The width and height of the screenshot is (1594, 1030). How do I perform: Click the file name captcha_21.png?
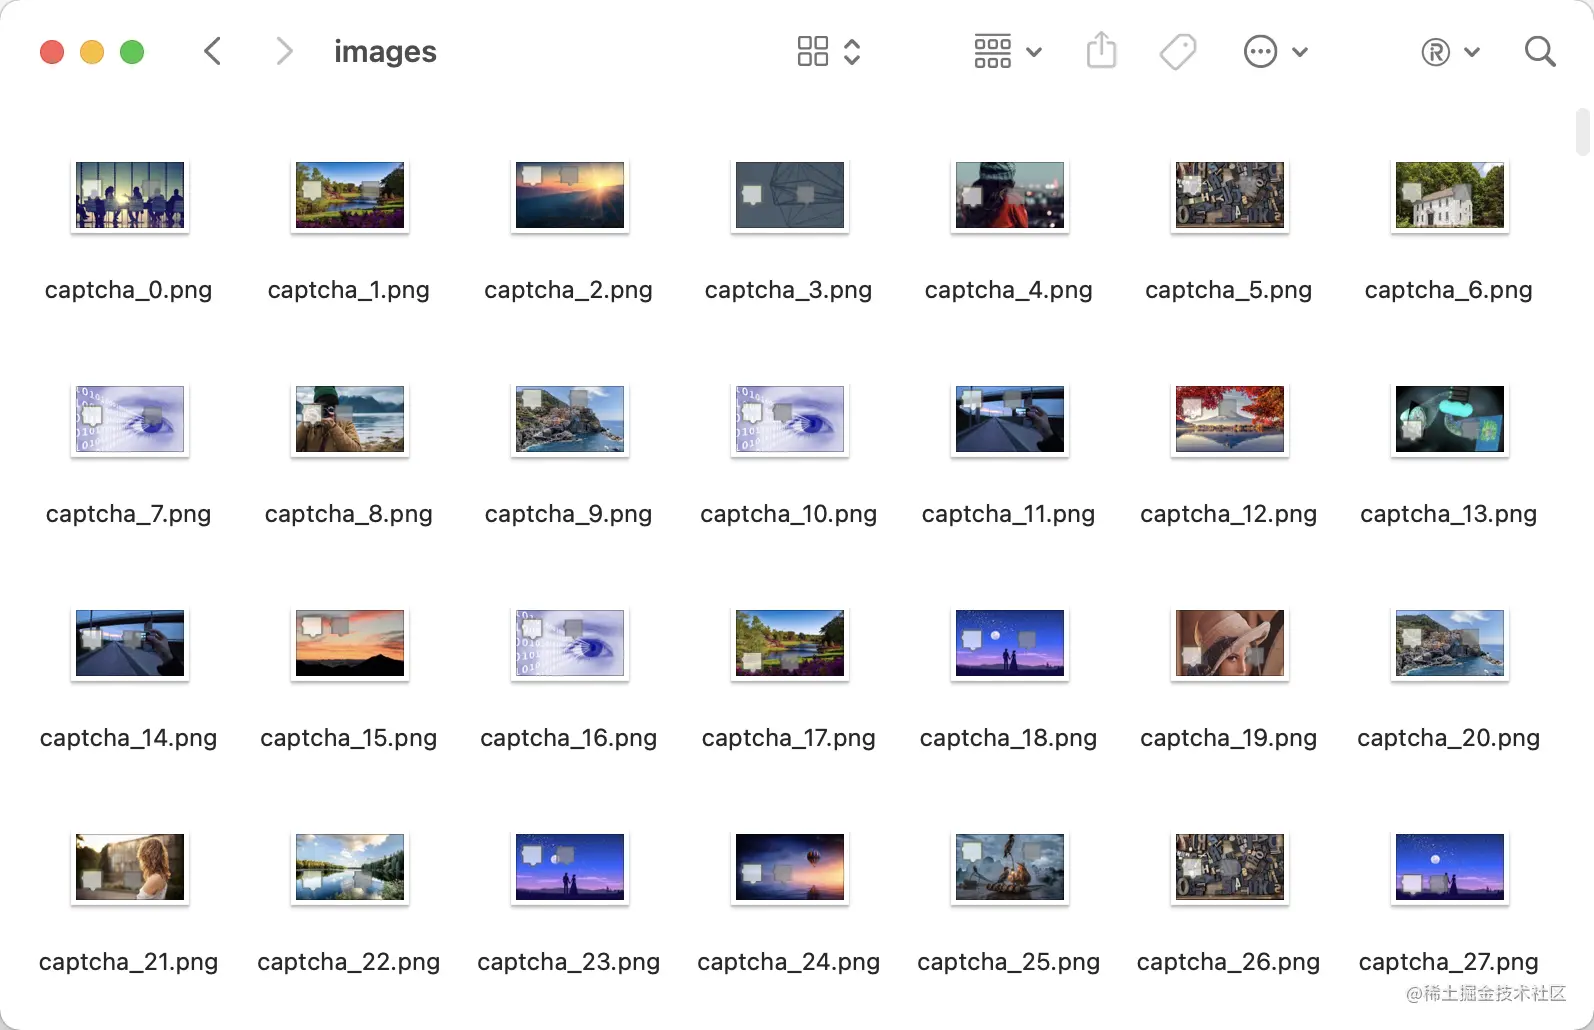coord(129,962)
